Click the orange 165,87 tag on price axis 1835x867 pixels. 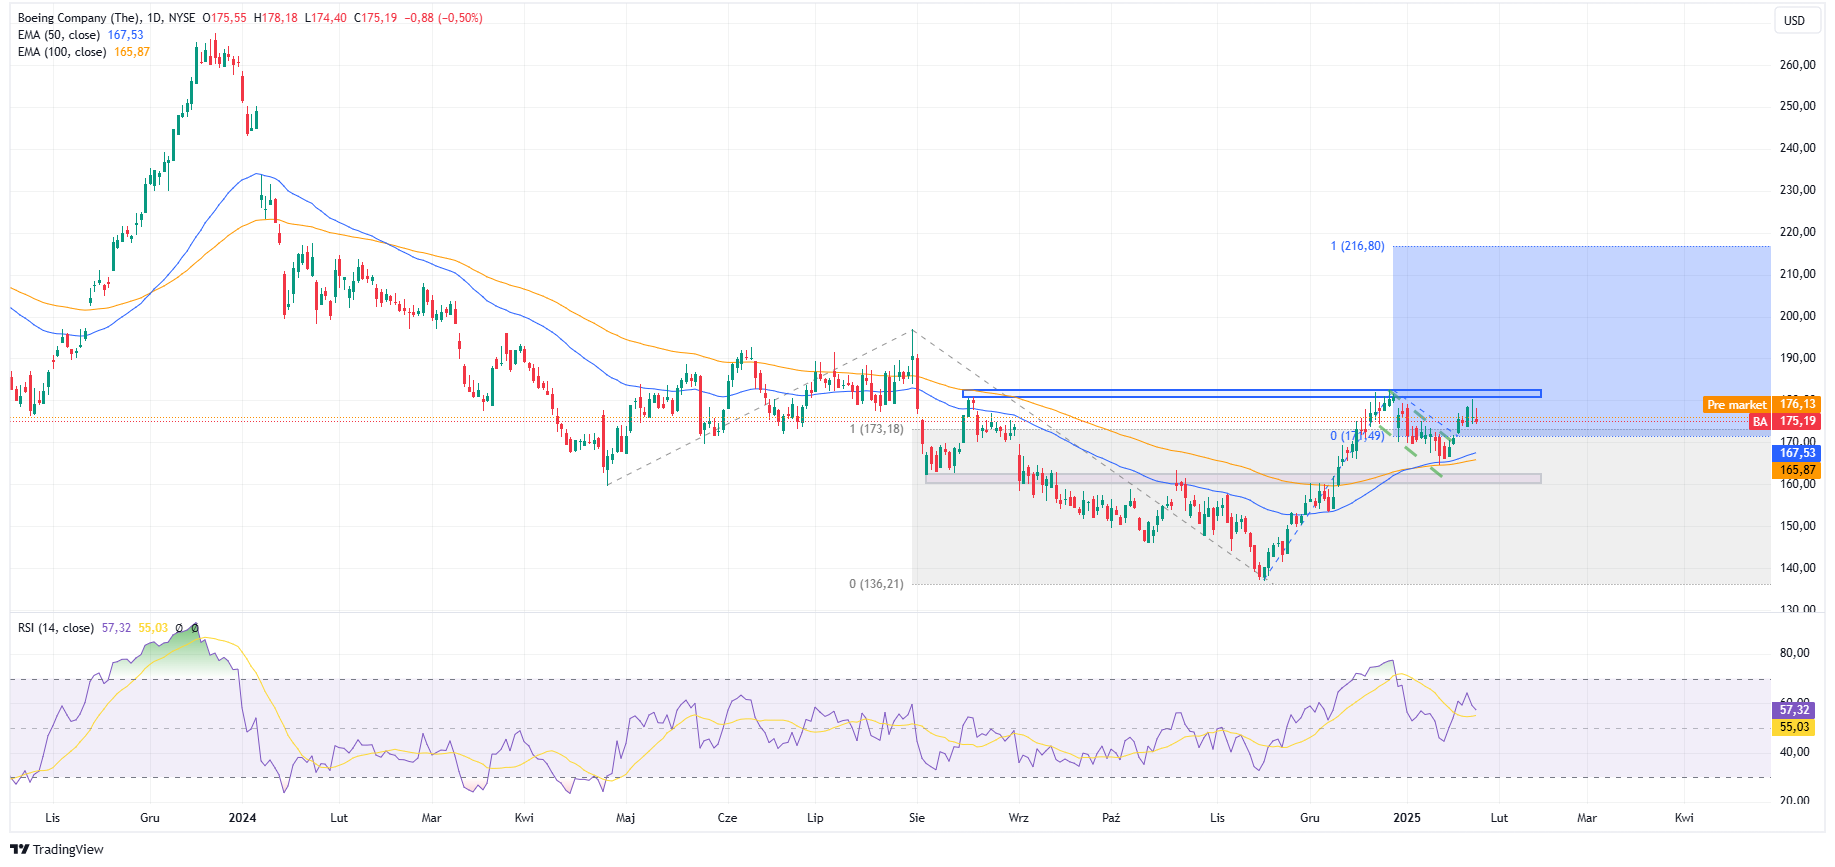pyautogui.click(x=1797, y=470)
